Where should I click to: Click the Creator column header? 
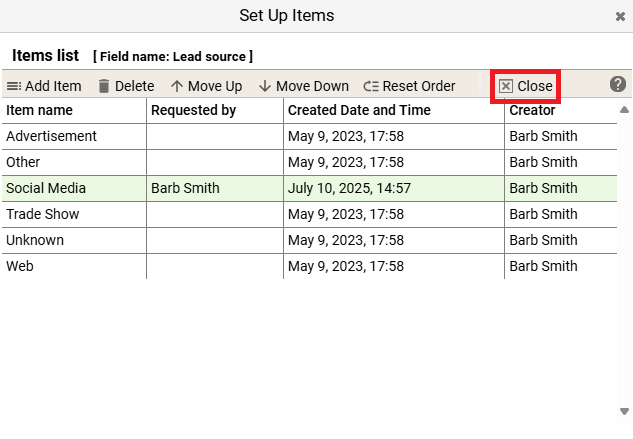(x=561, y=110)
